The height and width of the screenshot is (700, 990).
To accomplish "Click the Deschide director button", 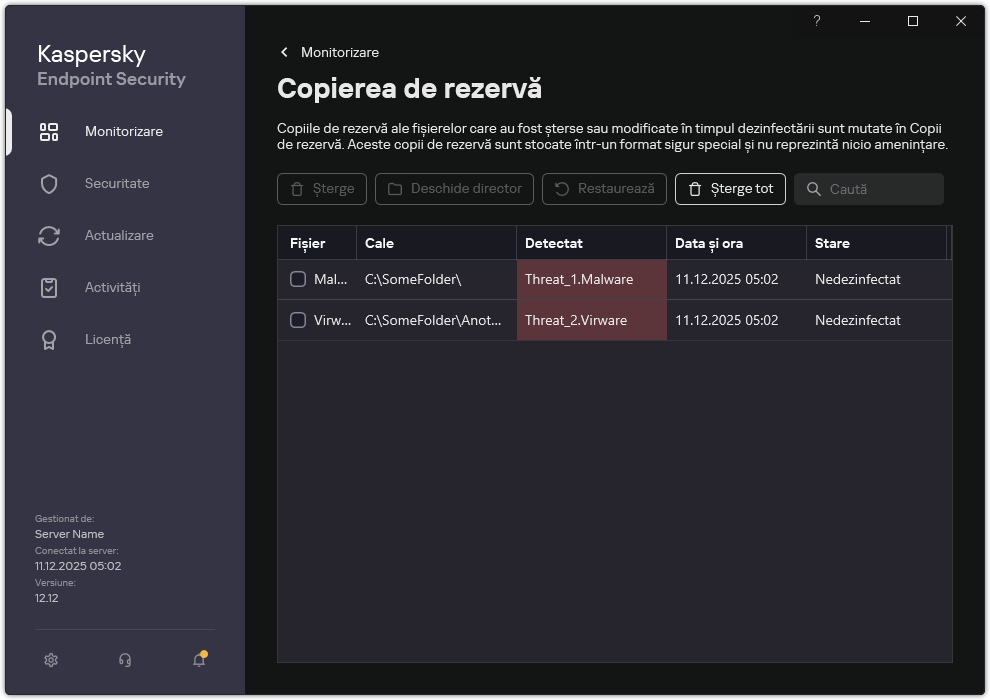I will (454, 189).
